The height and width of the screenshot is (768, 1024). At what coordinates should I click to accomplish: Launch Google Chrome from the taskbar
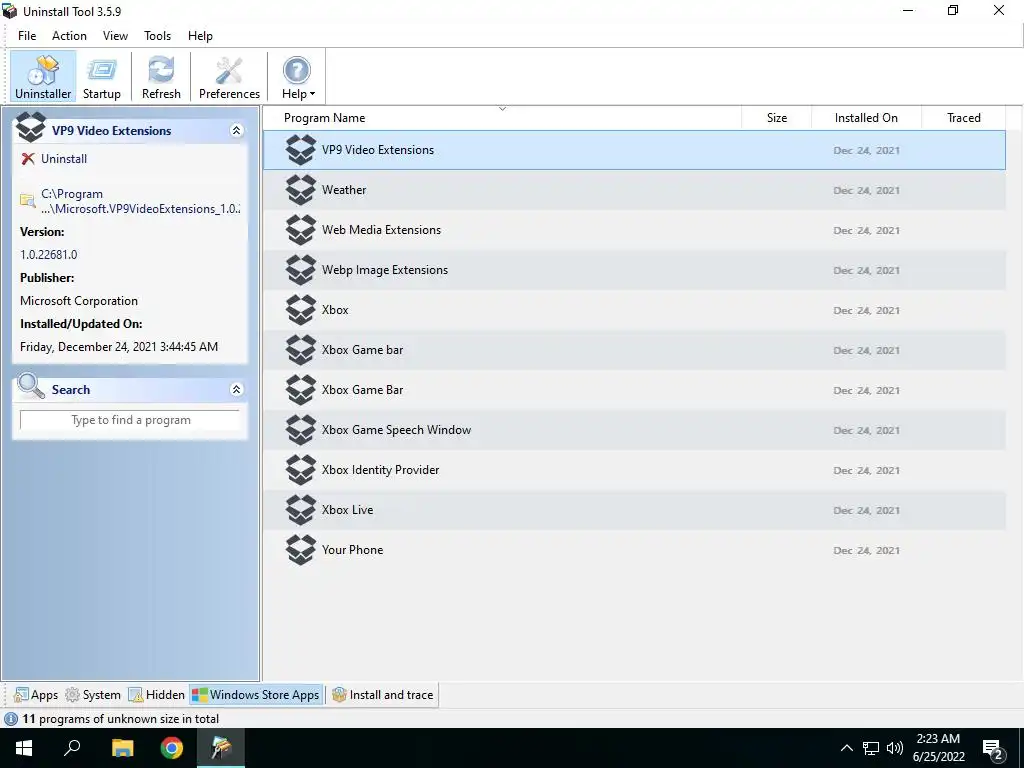point(172,748)
